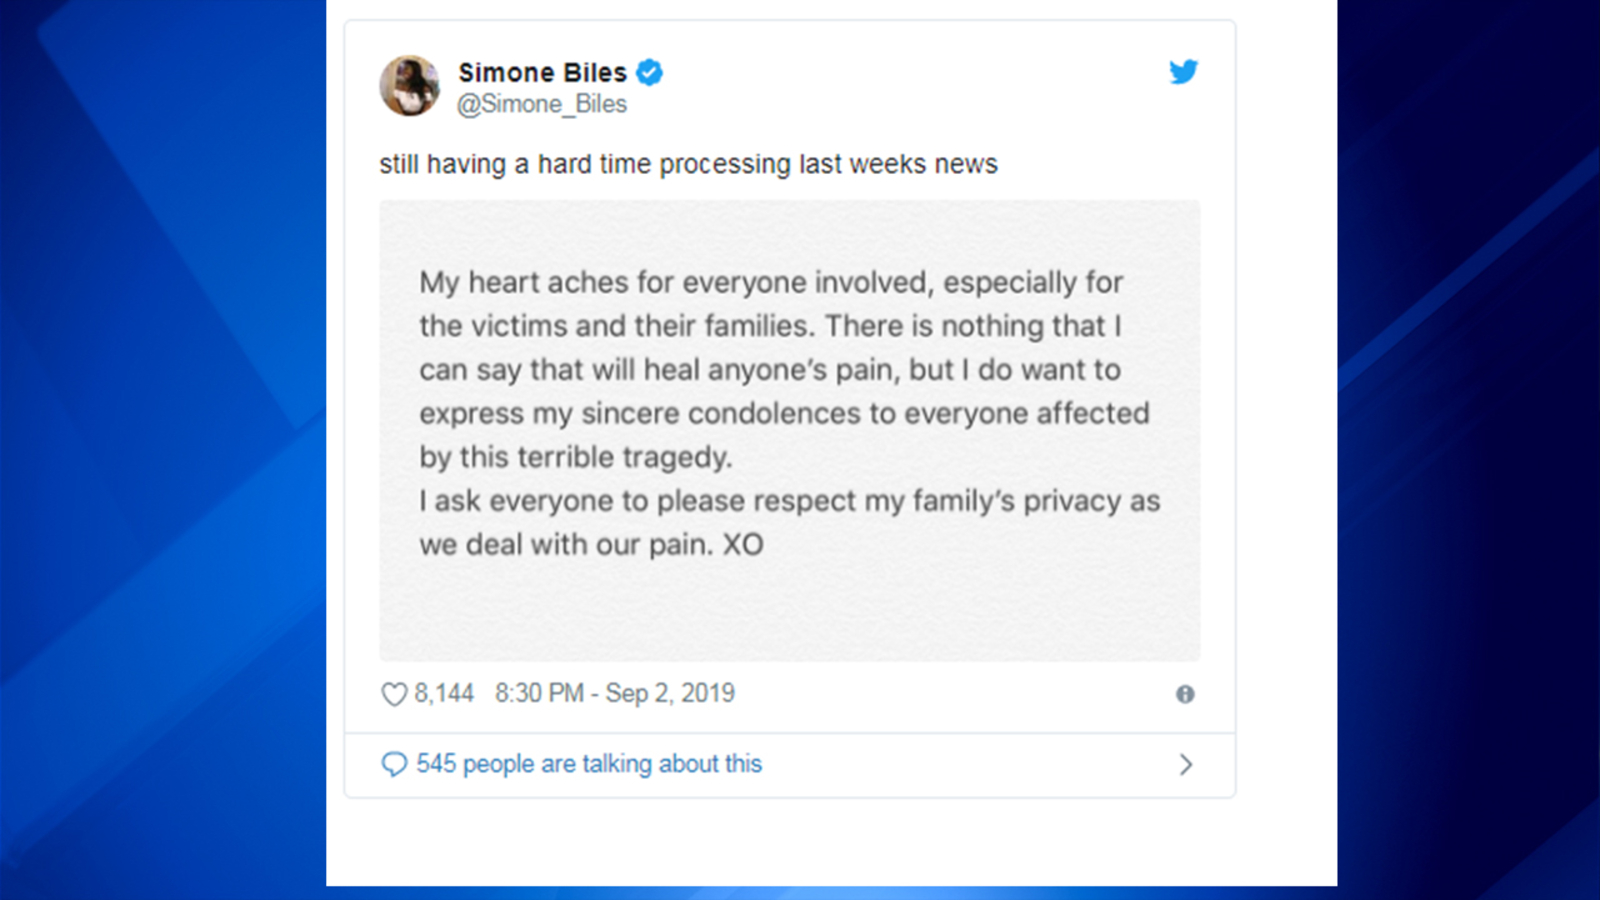Viewport: 1600px width, 900px height.
Task: Click 'by this terrible tragedy.' line
Action: 575,457
